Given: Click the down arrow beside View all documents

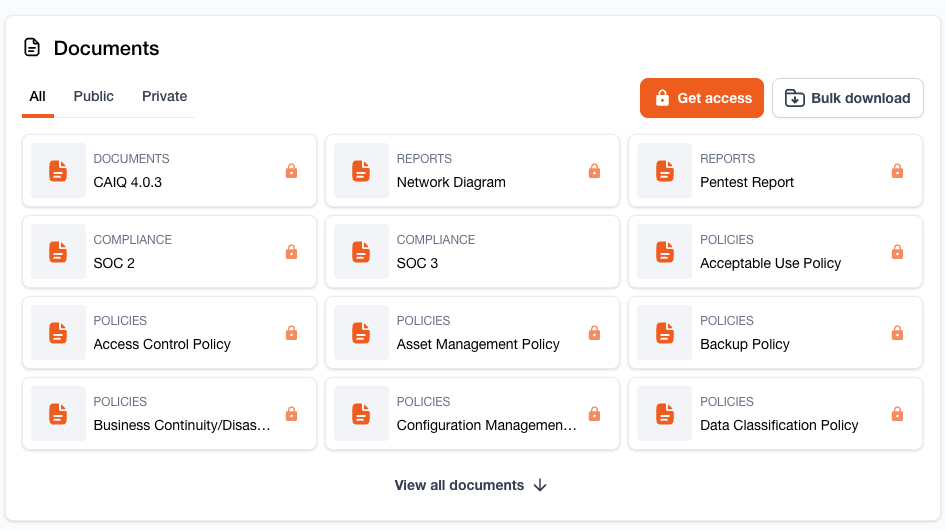Looking at the screenshot, I should pyautogui.click(x=540, y=485).
